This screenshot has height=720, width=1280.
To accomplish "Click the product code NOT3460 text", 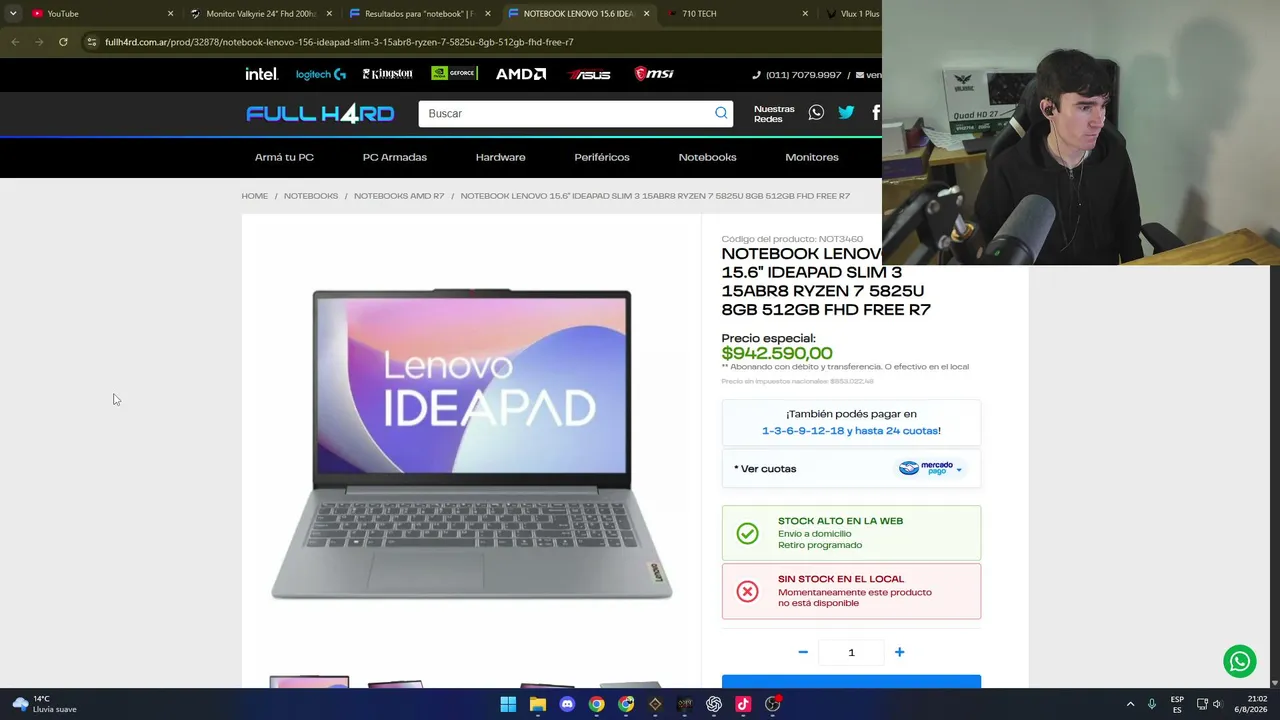I will click(792, 239).
